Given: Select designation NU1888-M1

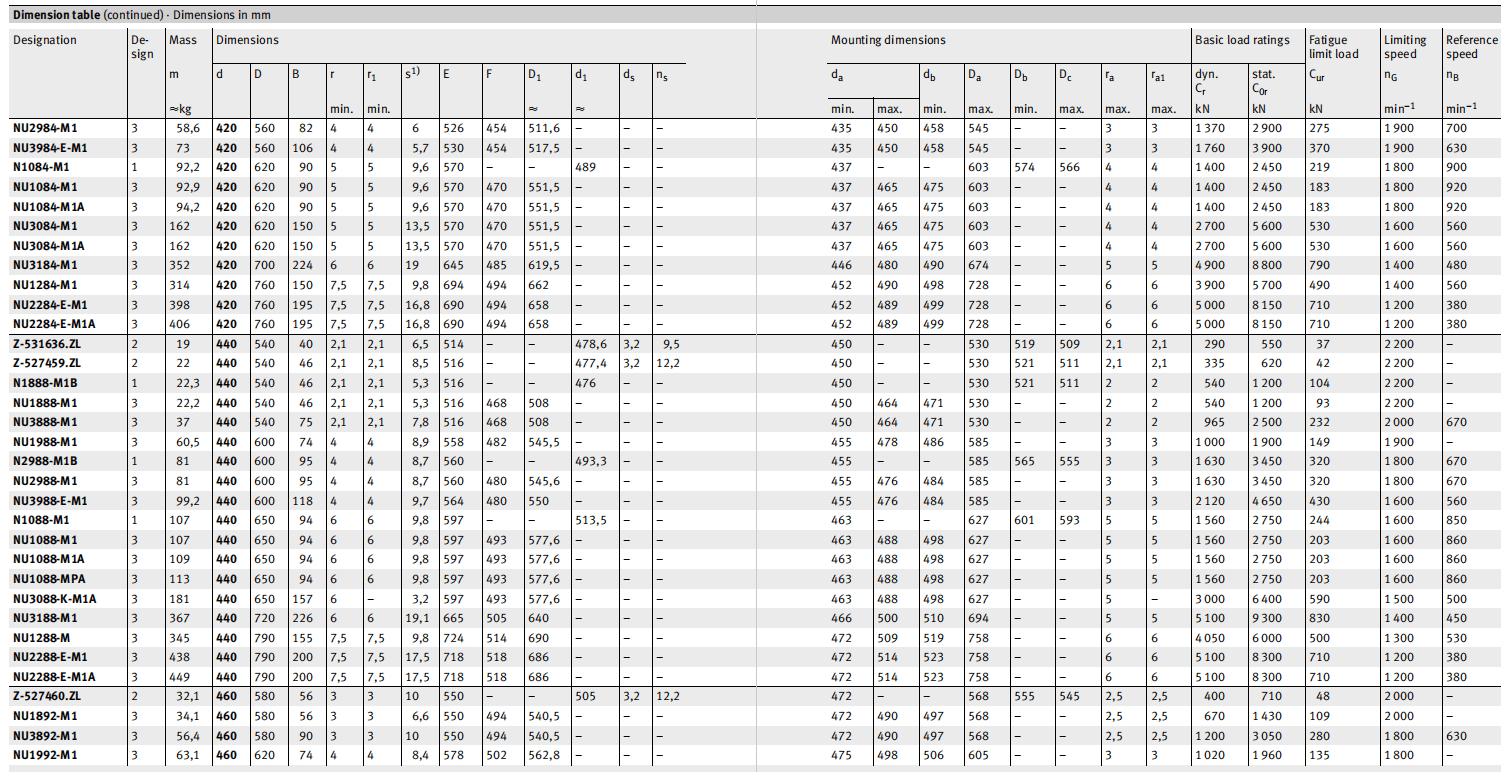Looking at the screenshot, I should 44,402.
